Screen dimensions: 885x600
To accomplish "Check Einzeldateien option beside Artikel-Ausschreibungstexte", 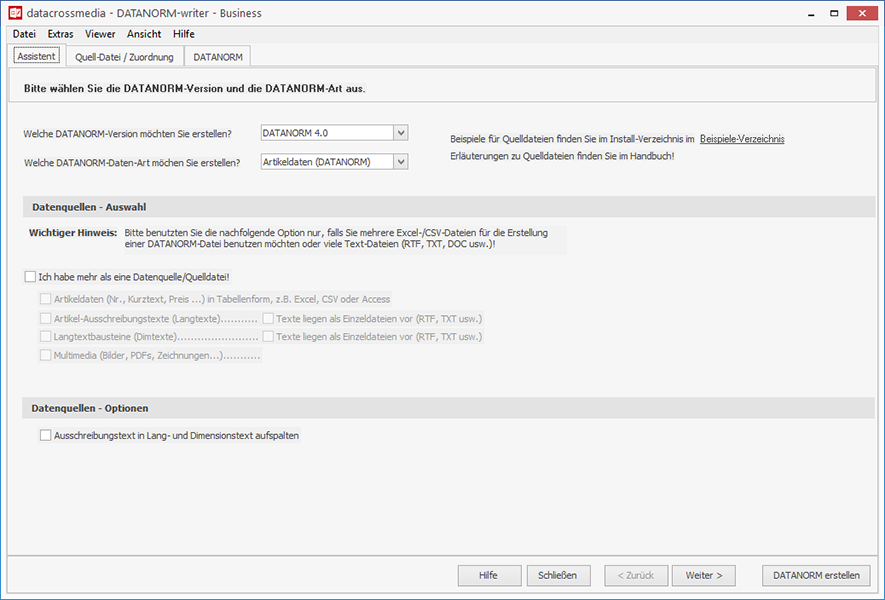I will tap(268, 318).
